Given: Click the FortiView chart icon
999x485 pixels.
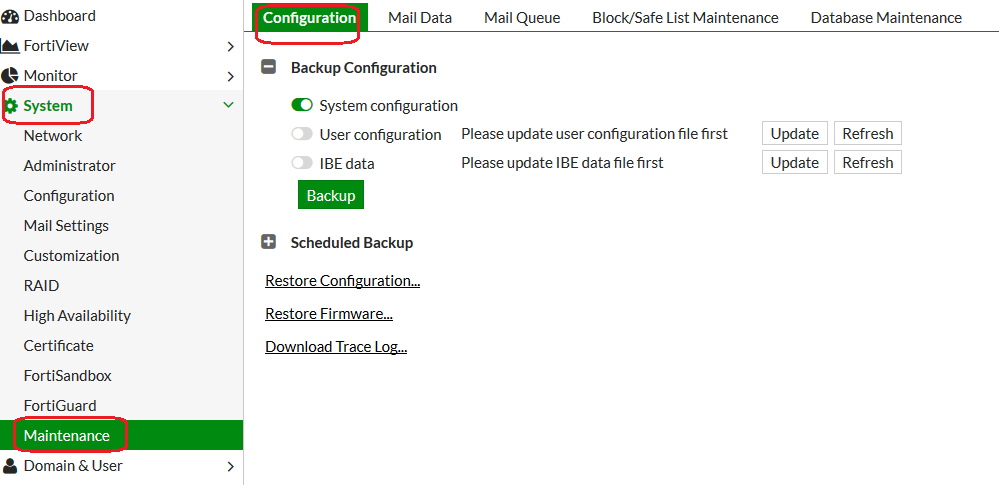Looking at the screenshot, I should click(10, 46).
